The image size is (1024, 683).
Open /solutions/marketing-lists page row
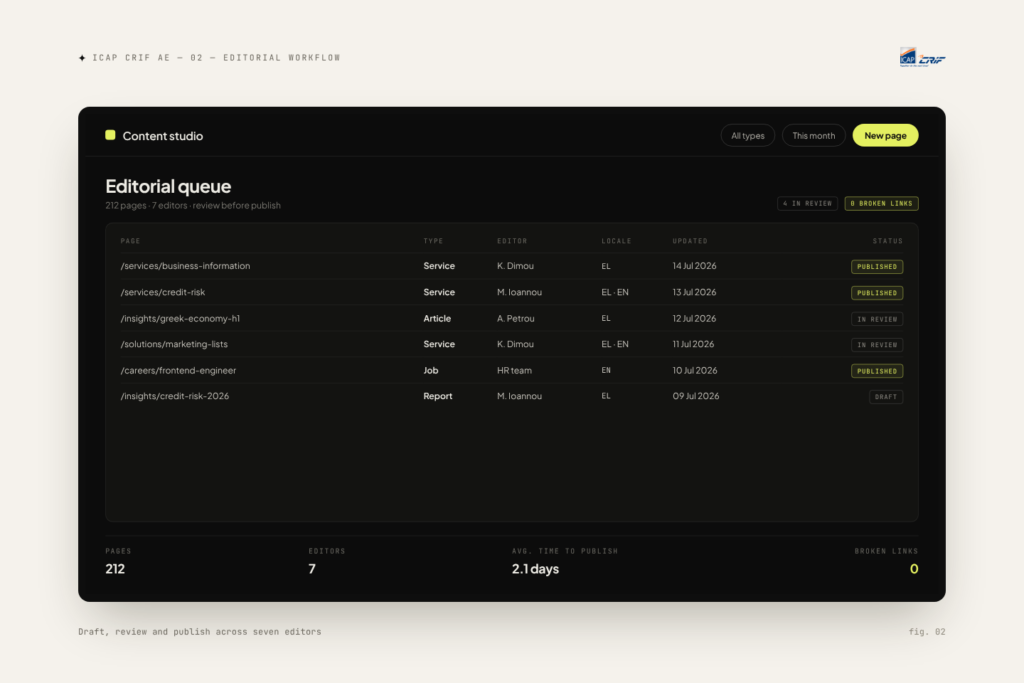[x=512, y=344]
